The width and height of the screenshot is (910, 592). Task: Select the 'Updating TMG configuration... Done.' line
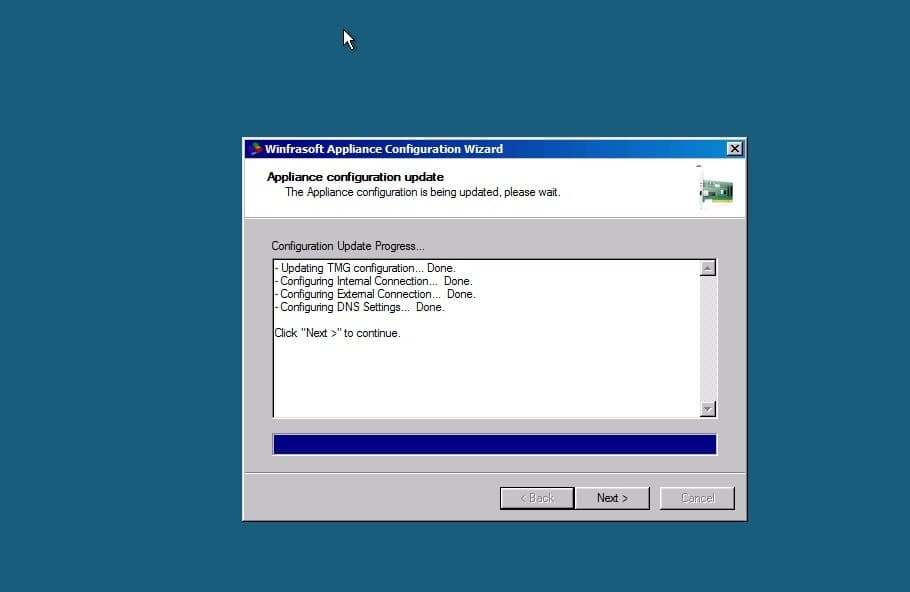pyautogui.click(x=365, y=268)
